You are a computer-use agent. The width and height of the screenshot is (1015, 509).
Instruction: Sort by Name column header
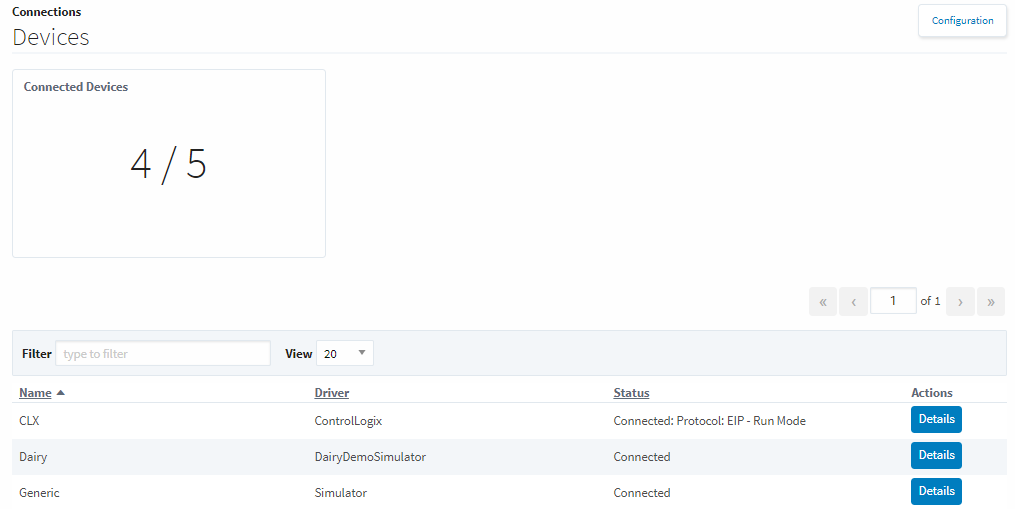tap(35, 392)
